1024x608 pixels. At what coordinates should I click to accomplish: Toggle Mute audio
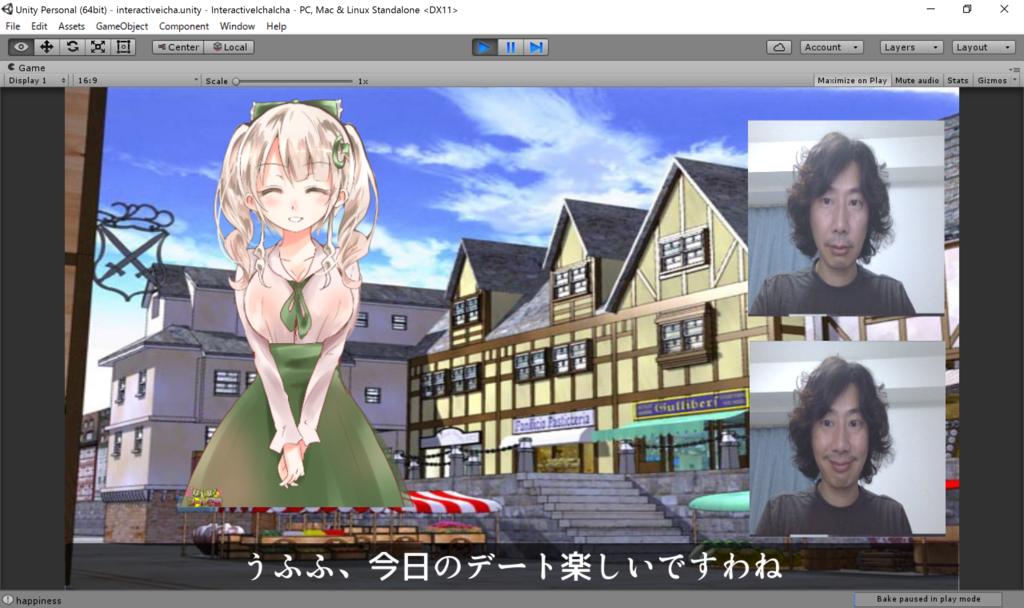[917, 80]
